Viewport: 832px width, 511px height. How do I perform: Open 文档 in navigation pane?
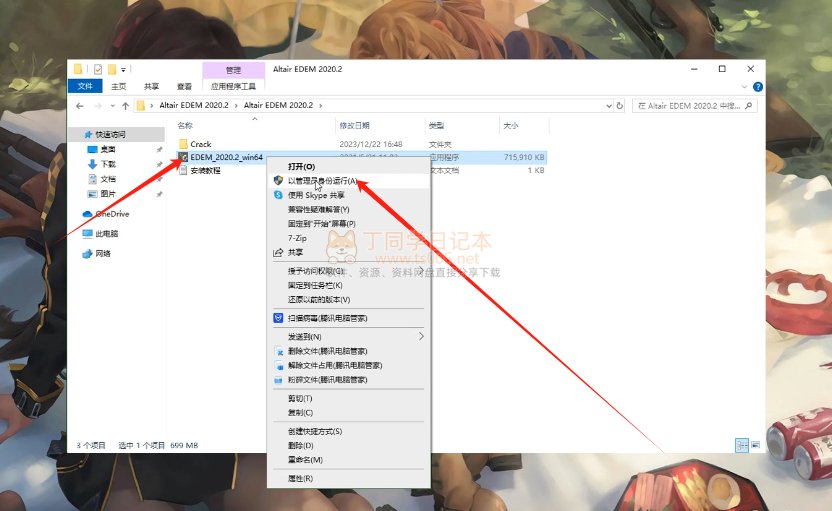pos(108,179)
